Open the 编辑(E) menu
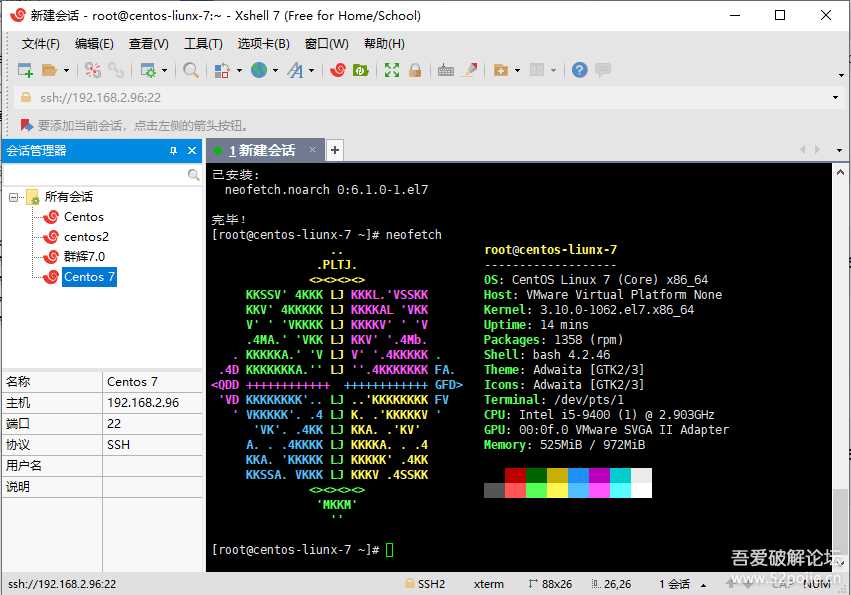 point(94,44)
